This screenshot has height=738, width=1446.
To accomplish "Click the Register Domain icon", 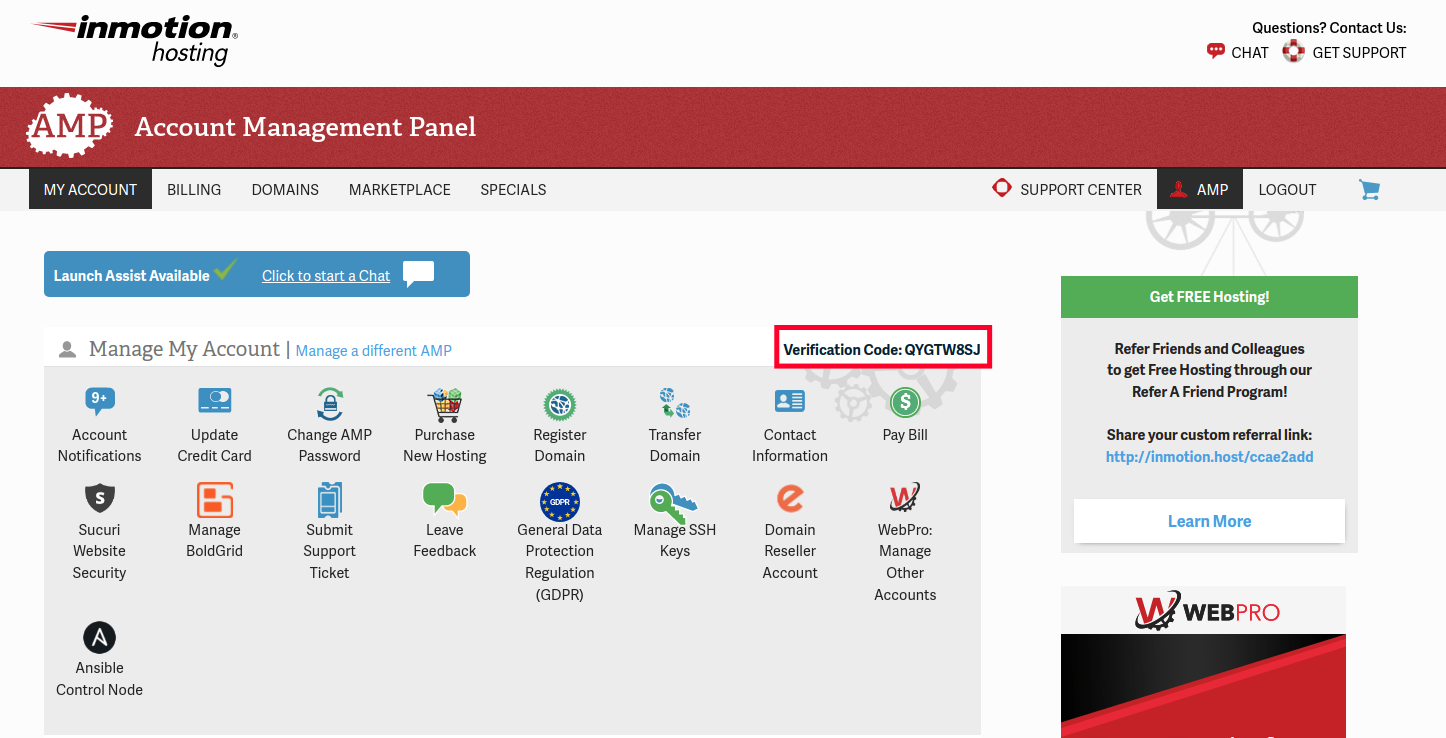I will (x=560, y=404).
